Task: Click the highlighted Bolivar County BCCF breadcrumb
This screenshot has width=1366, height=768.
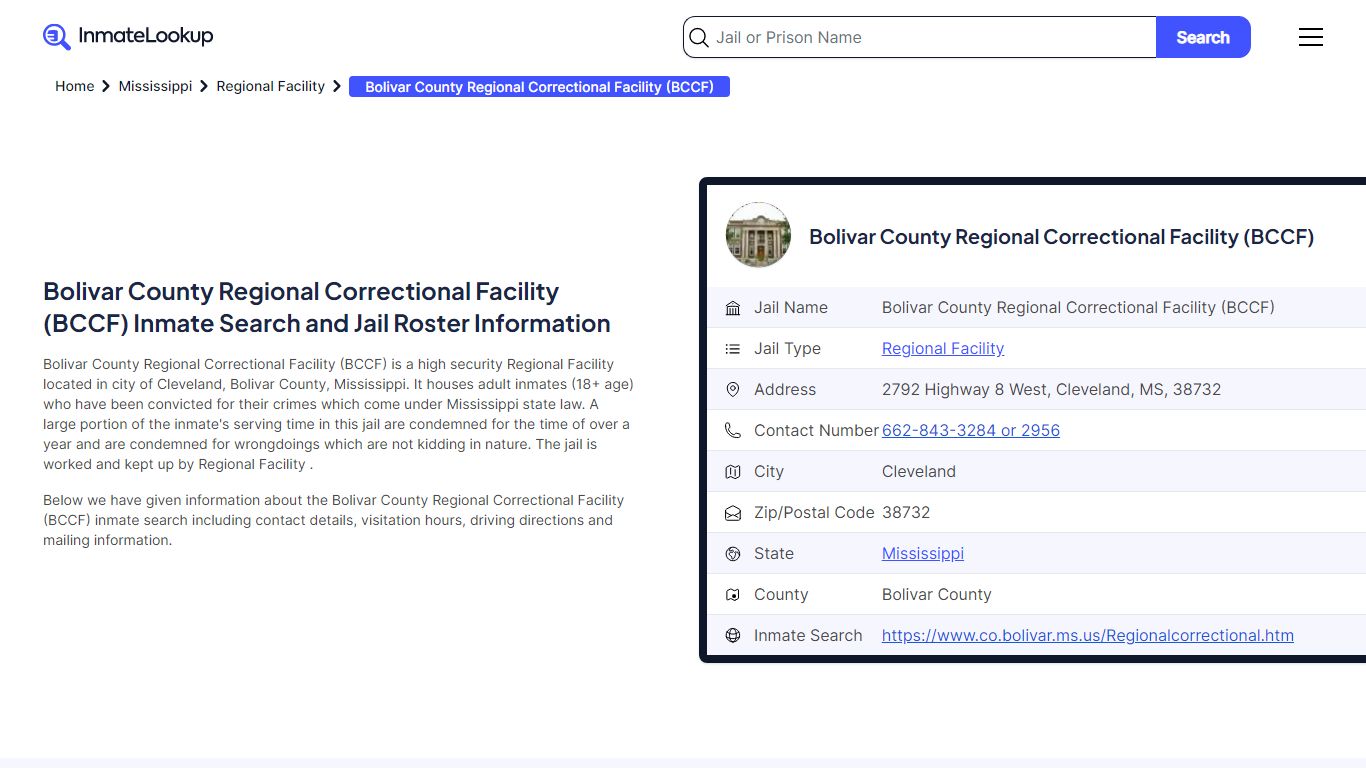Action: pos(539,87)
